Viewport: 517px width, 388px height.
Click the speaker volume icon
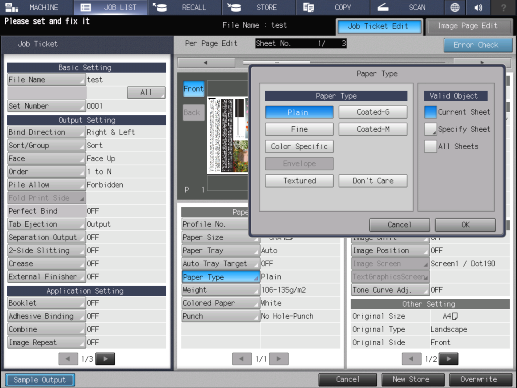coord(478,7)
